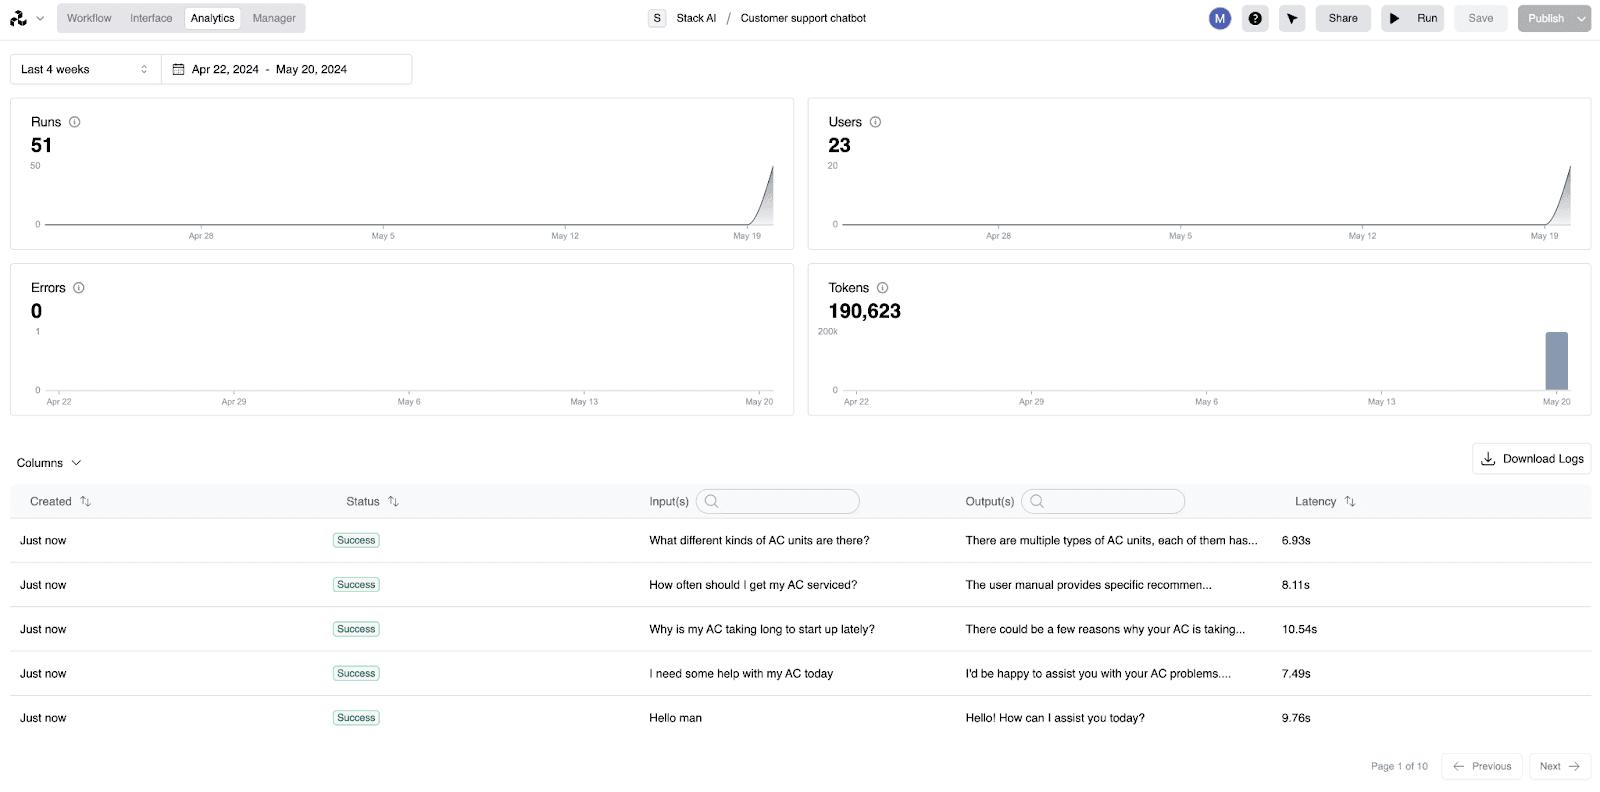Click the Download Logs button
1600x792 pixels.
(x=1532, y=459)
